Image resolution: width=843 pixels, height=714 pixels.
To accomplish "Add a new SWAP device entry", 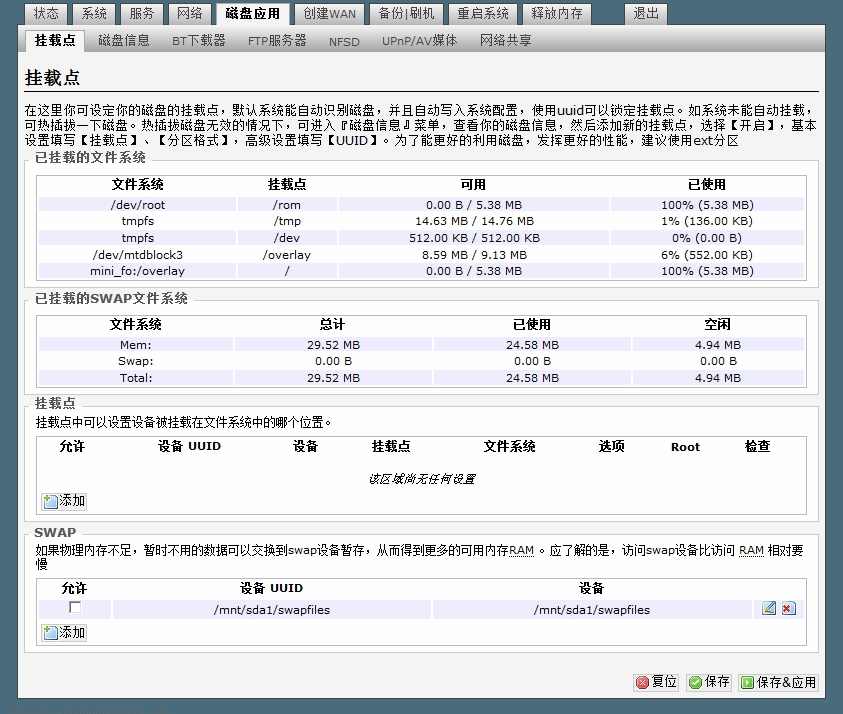I will pyautogui.click(x=64, y=632).
